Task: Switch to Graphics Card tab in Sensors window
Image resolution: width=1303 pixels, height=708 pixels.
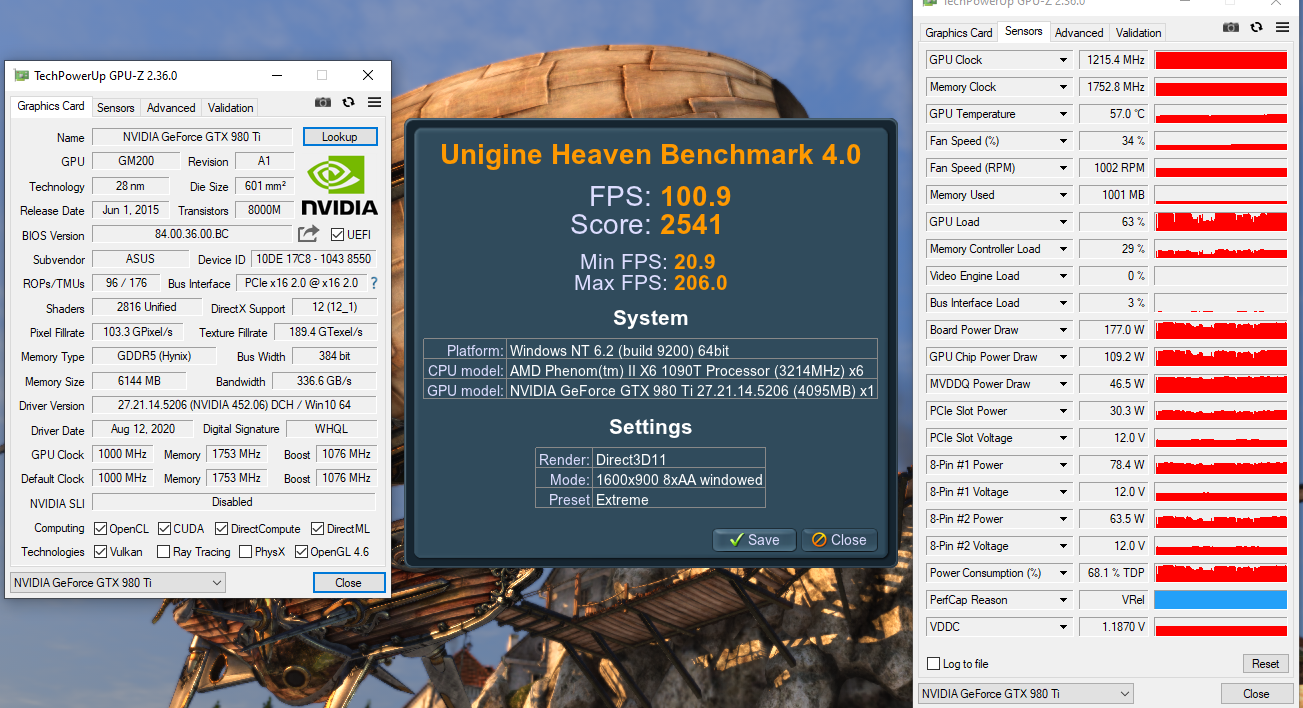Action: (959, 33)
